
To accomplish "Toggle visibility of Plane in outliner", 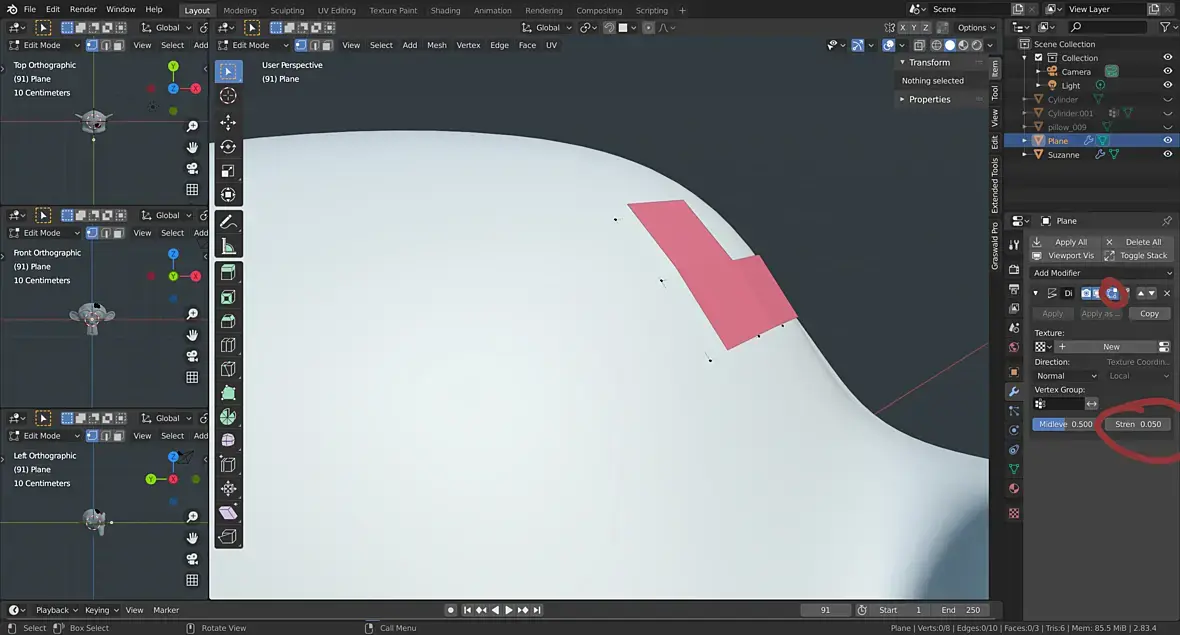I will [1167, 141].
